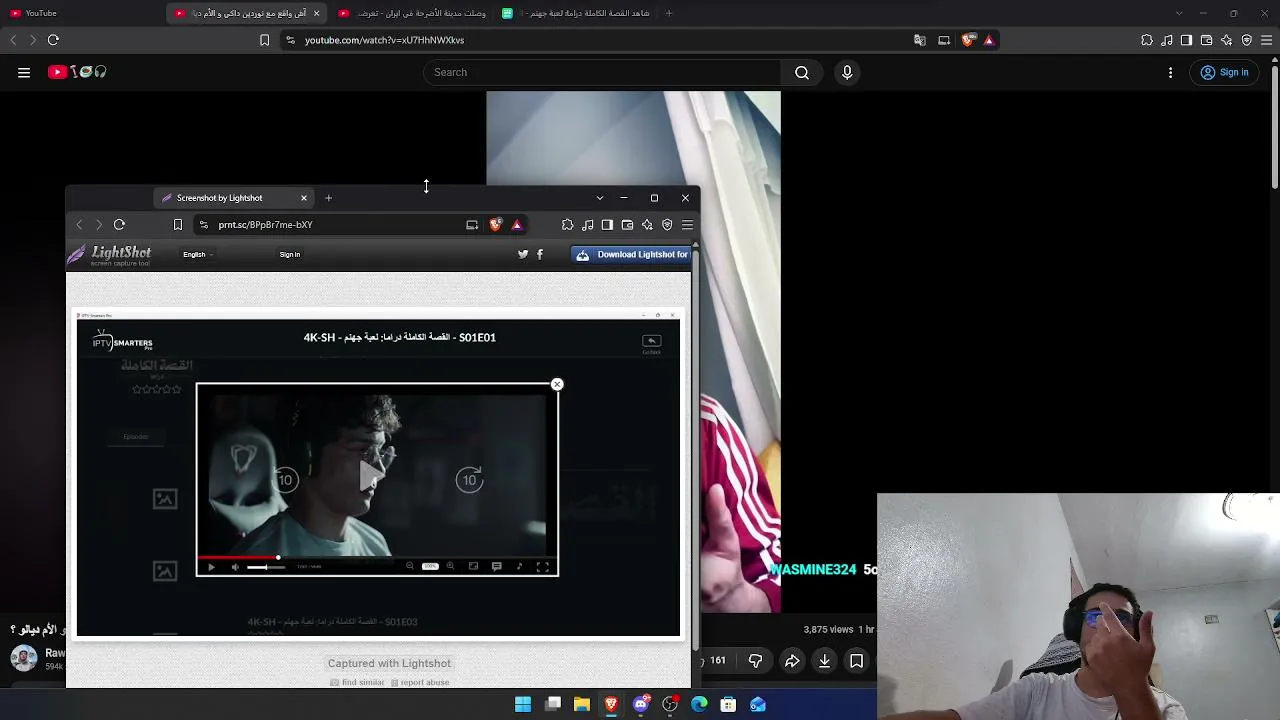Sign in to YouTube

click(1224, 72)
